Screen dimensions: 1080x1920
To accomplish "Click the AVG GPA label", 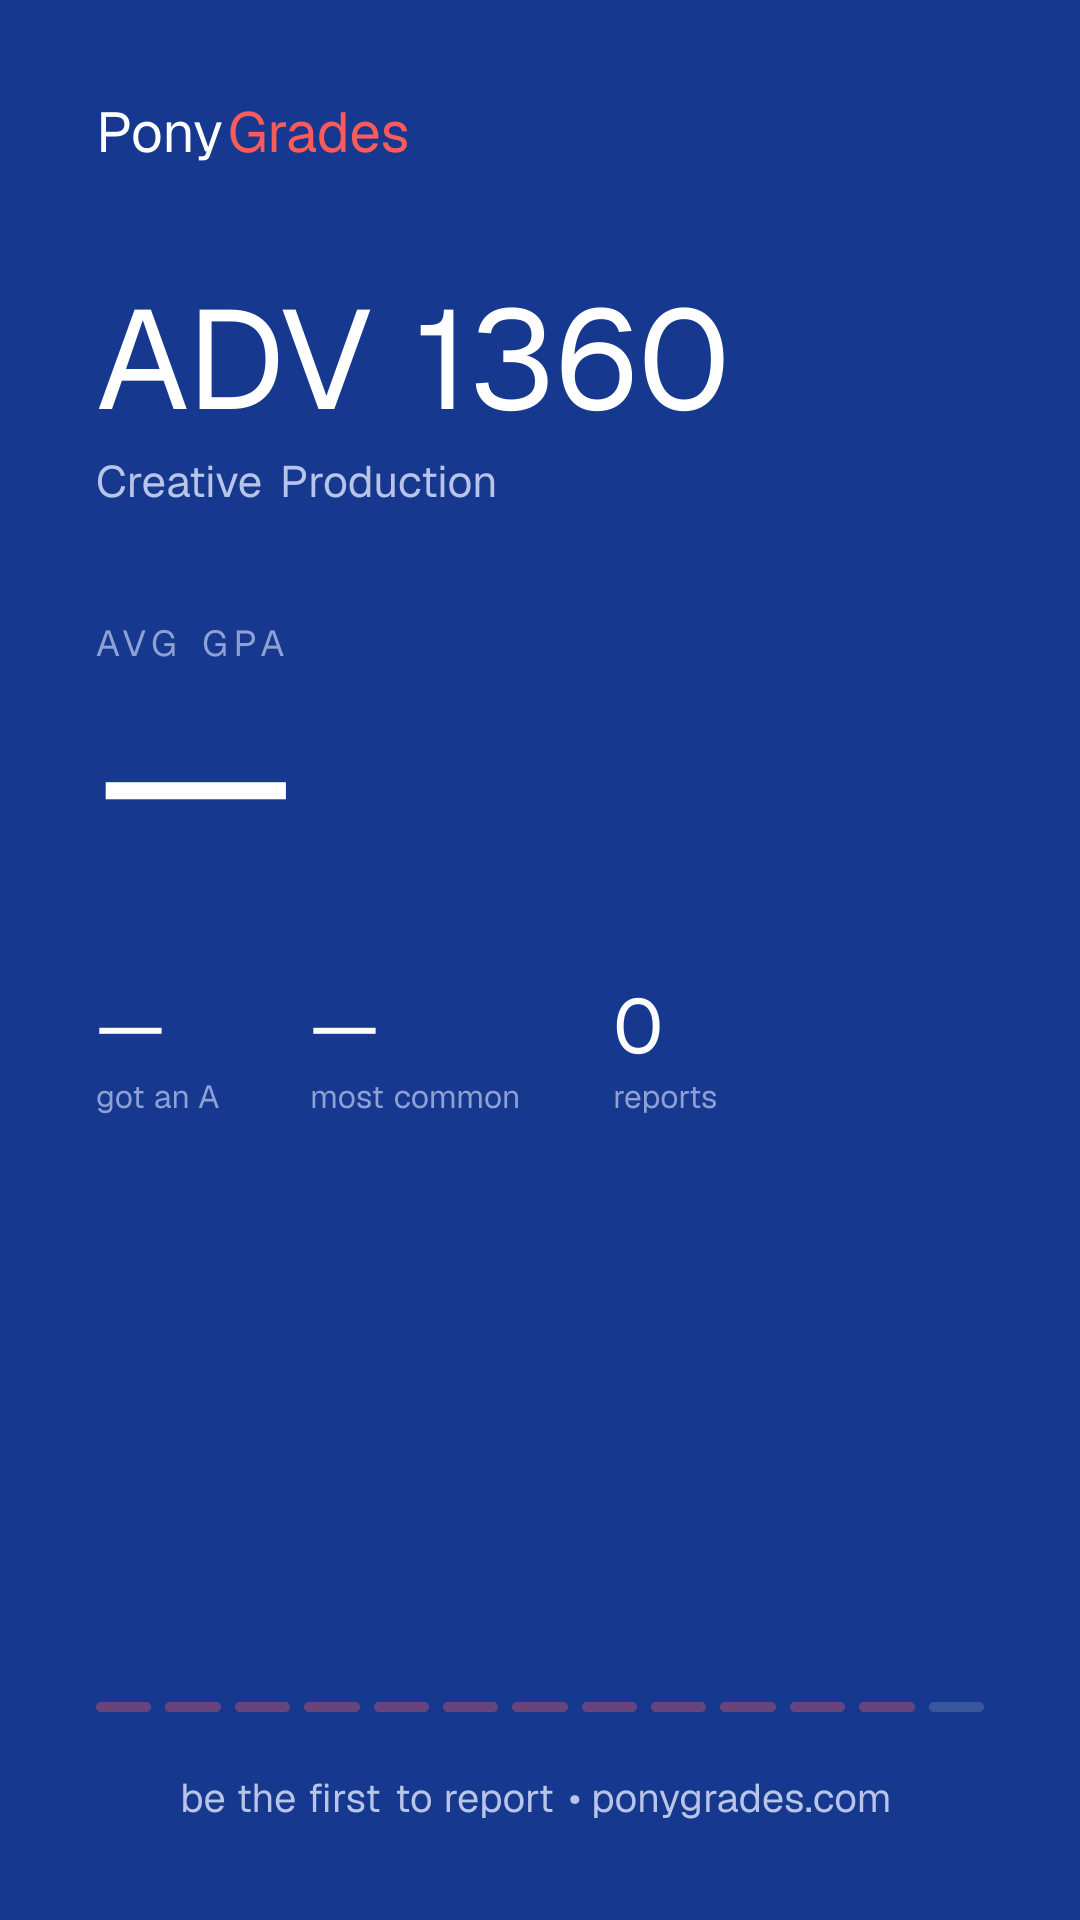I will 191,644.
